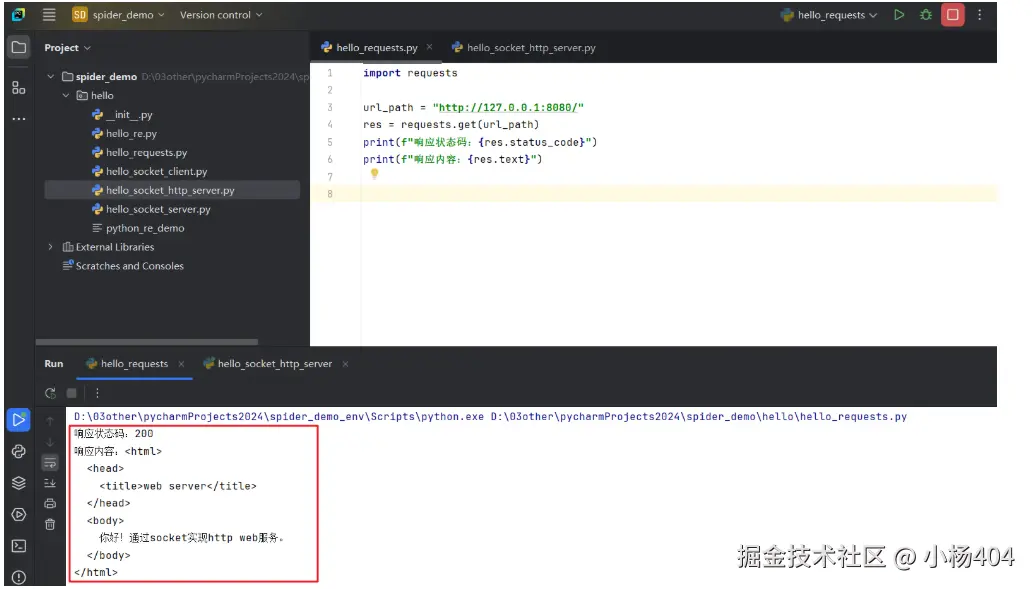1033x589 pixels.
Task: Select Scratches and Consoles node
Action: pos(123,266)
